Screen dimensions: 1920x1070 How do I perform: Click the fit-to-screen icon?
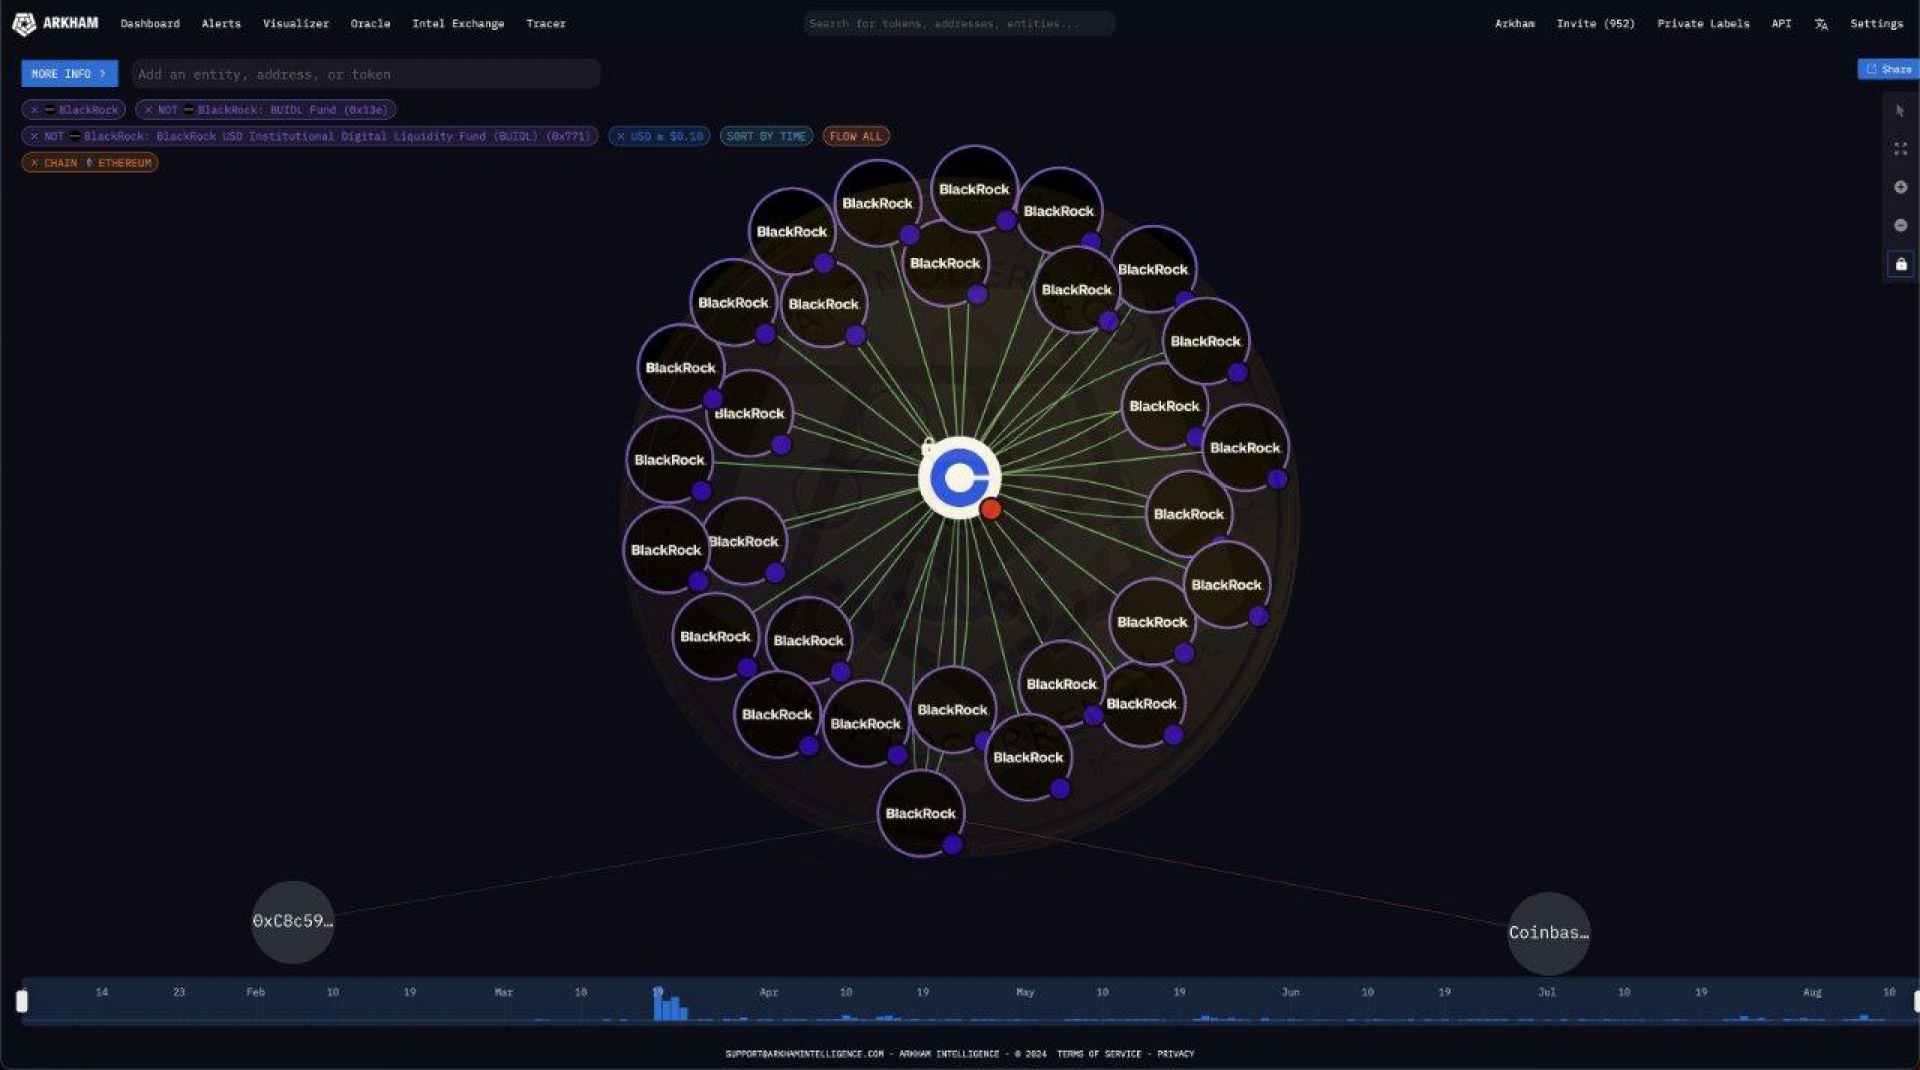(x=1900, y=149)
